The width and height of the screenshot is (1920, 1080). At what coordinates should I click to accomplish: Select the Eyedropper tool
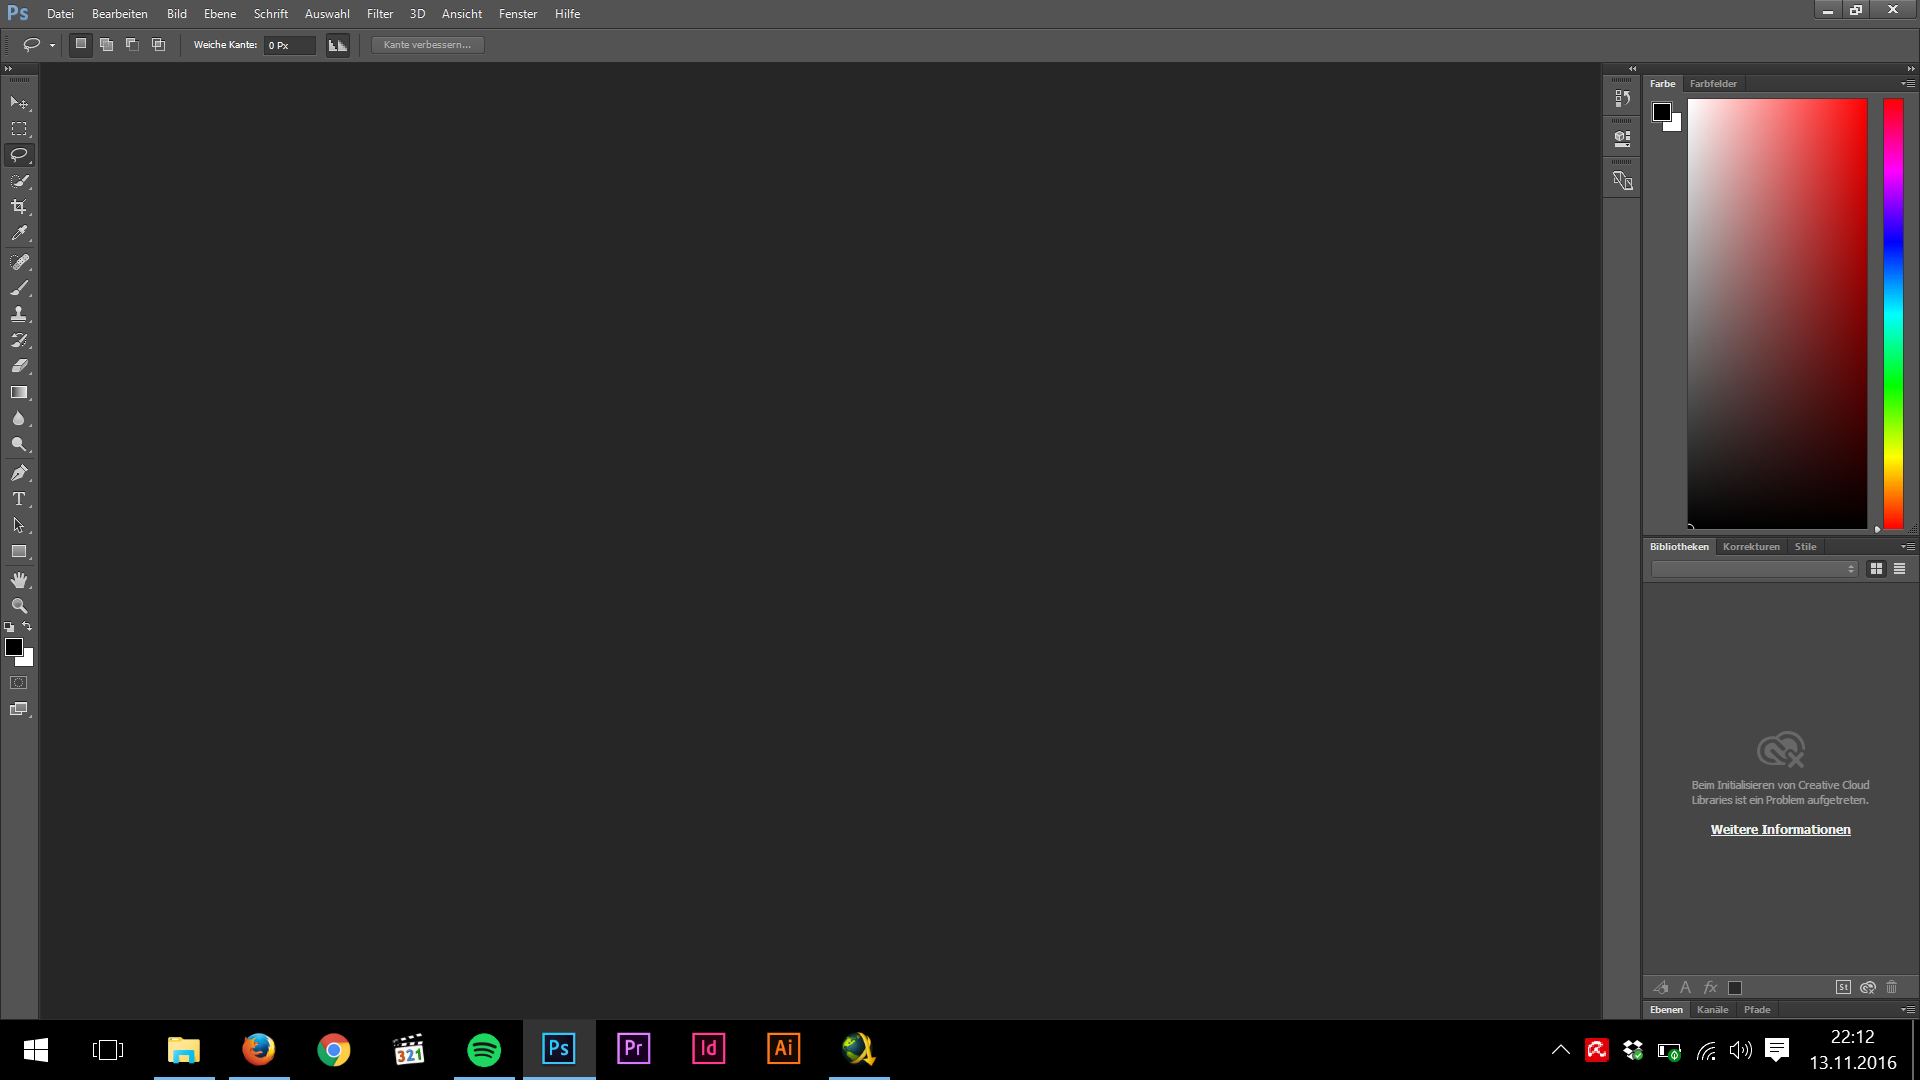click(x=19, y=233)
